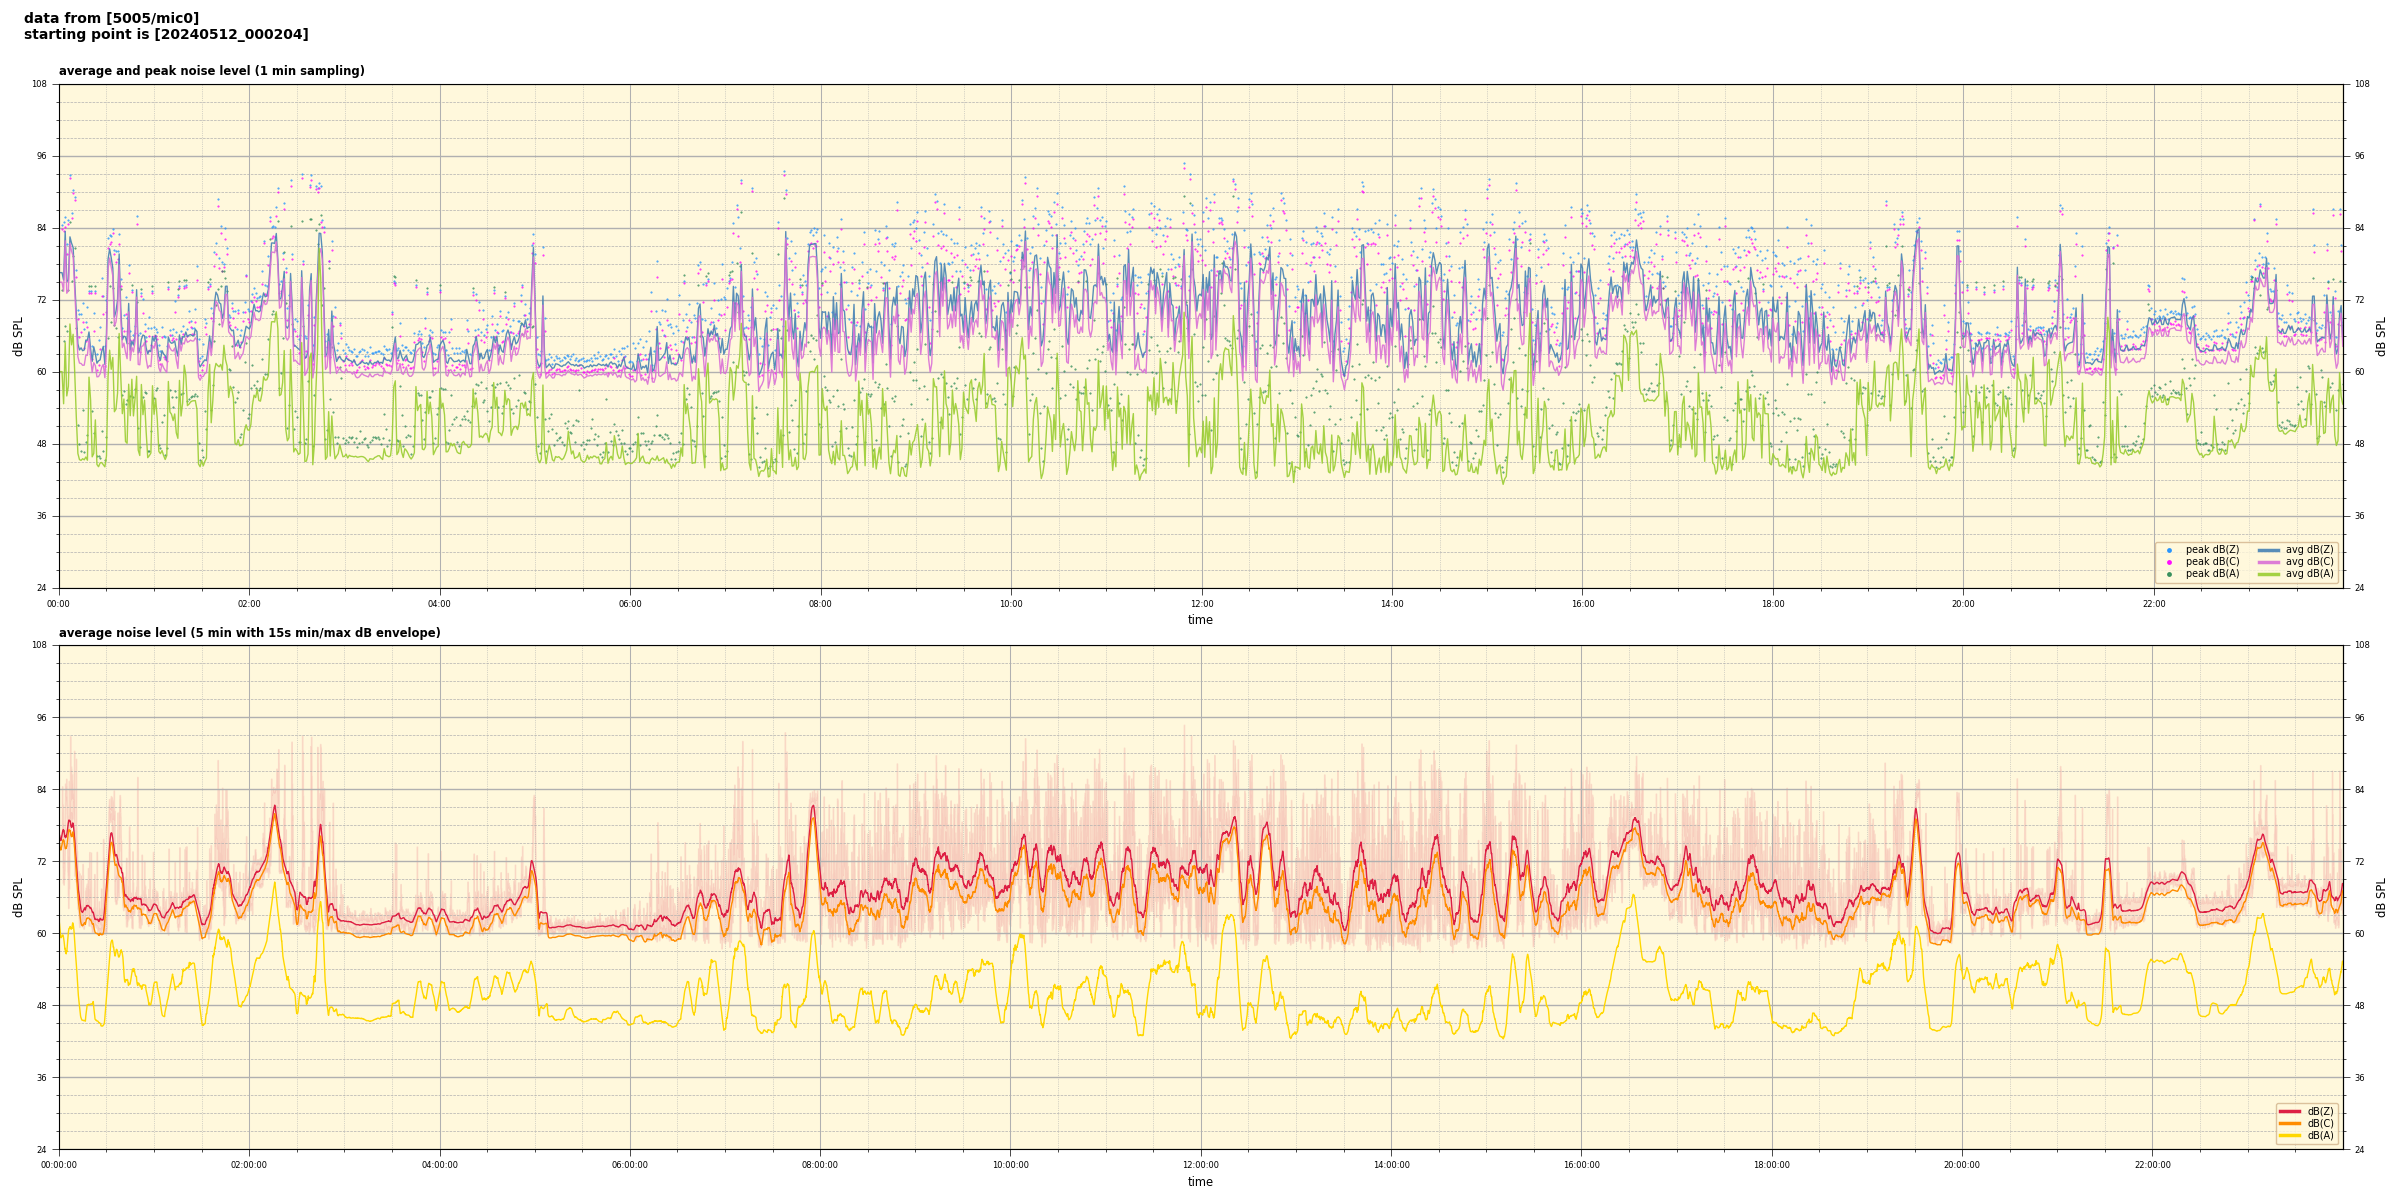The height and width of the screenshot is (1200, 2400).
Task: Click the 96 value on top-left axis
Action: click(x=40, y=156)
